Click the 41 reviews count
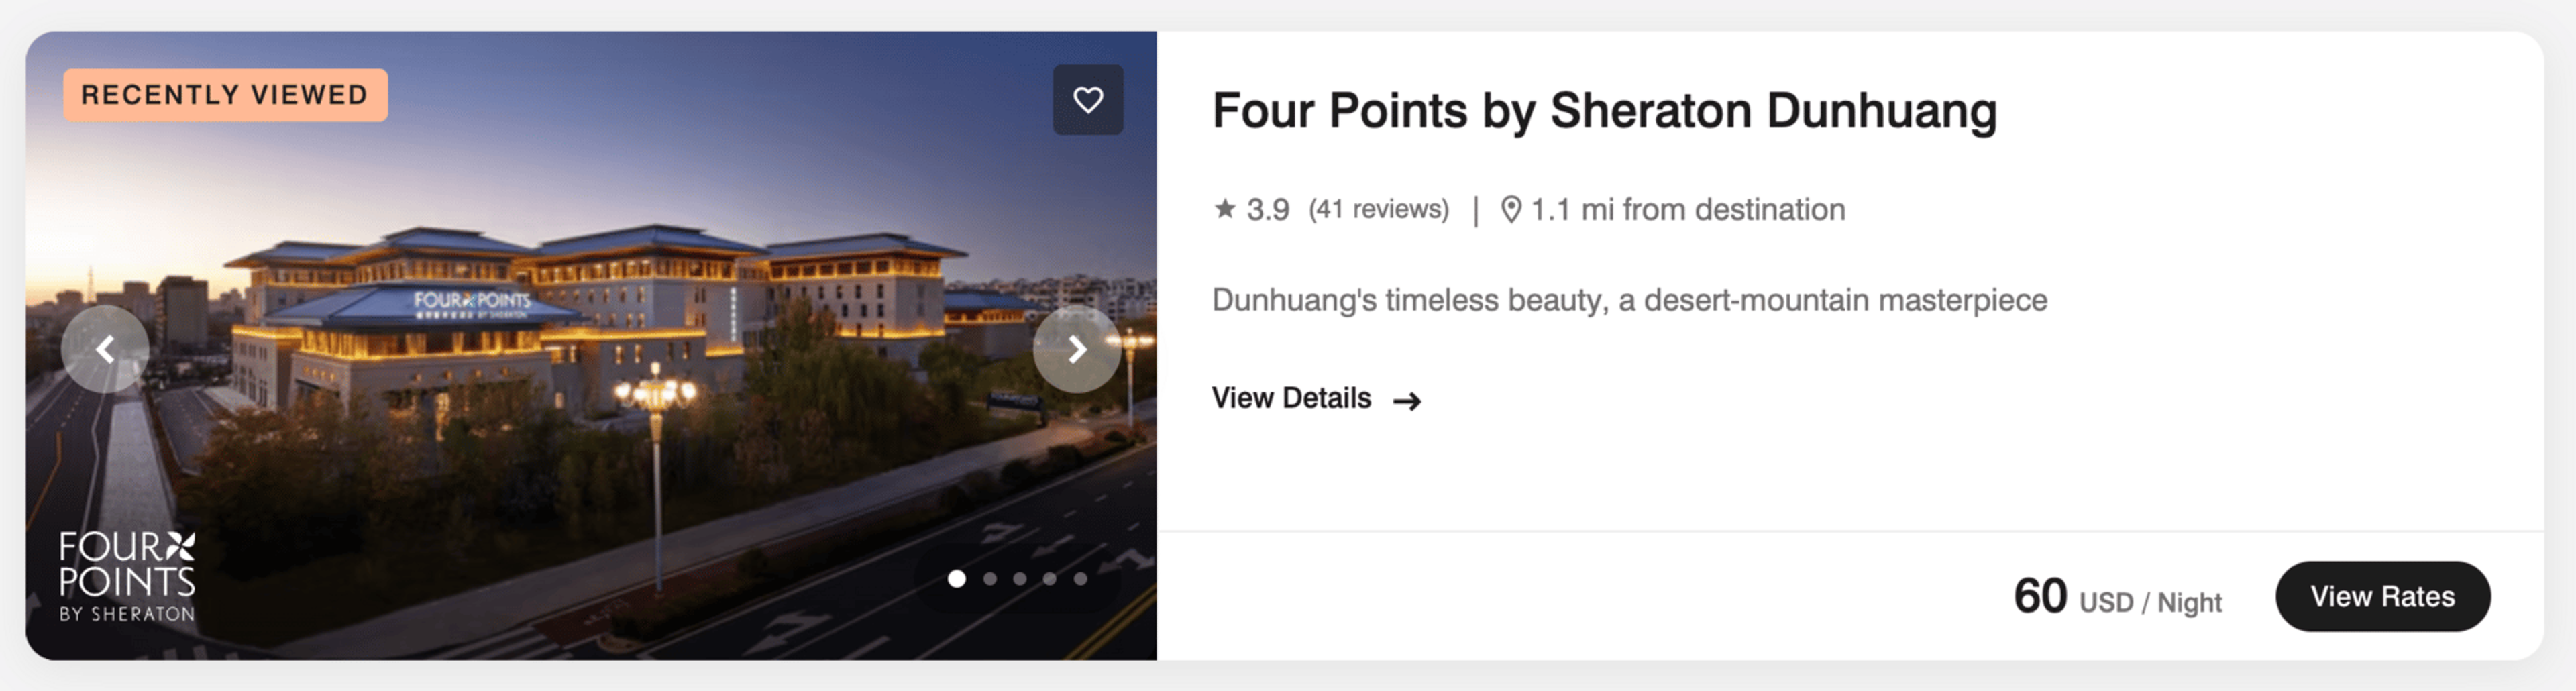2576x691 pixels. (x=1379, y=209)
